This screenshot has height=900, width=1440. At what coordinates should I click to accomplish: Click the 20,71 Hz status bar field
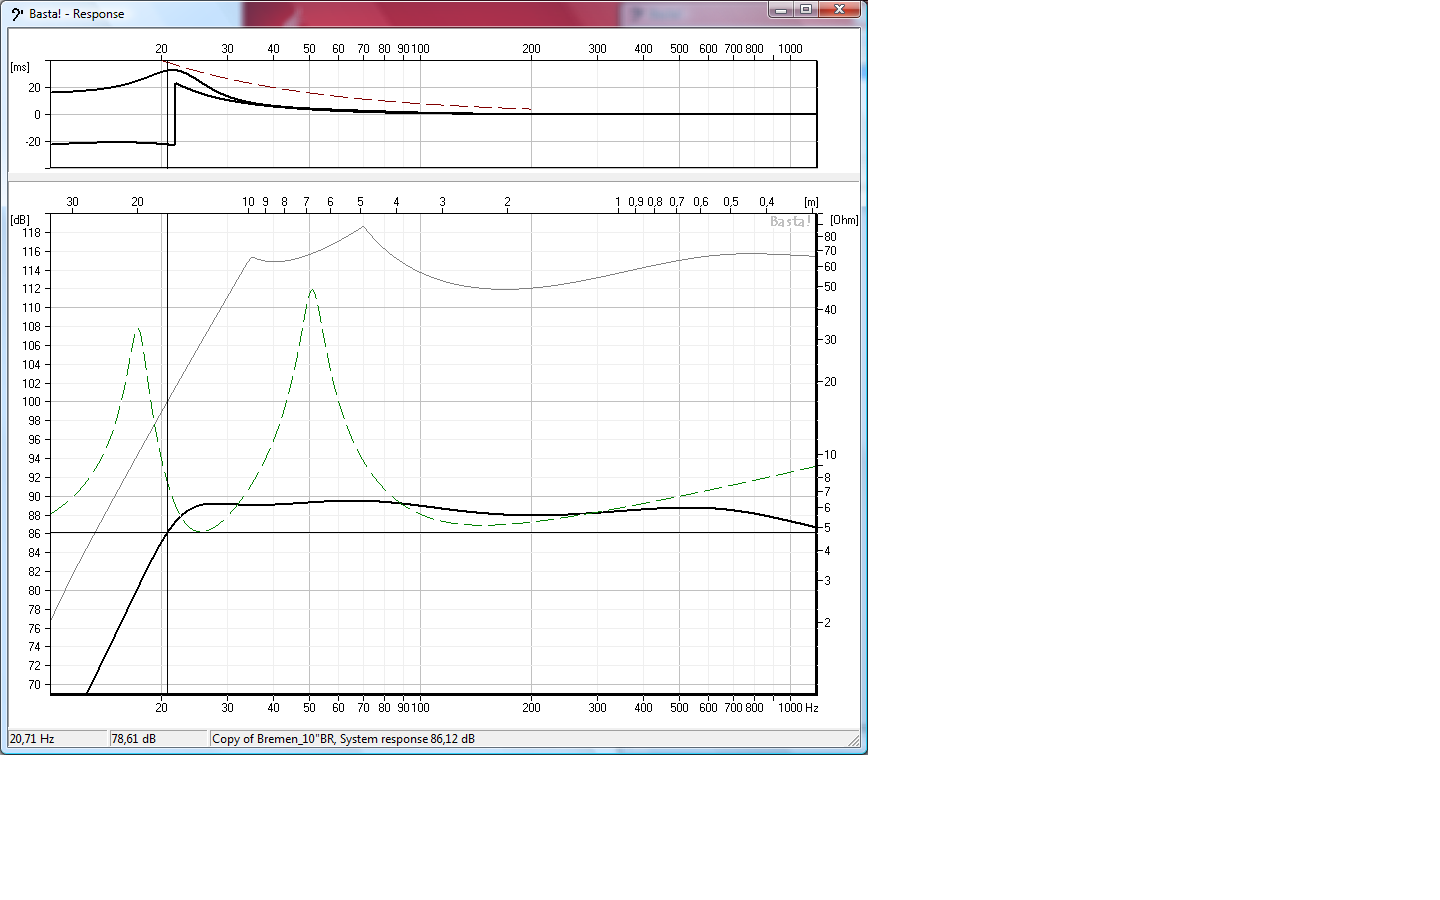click(57, 739)
